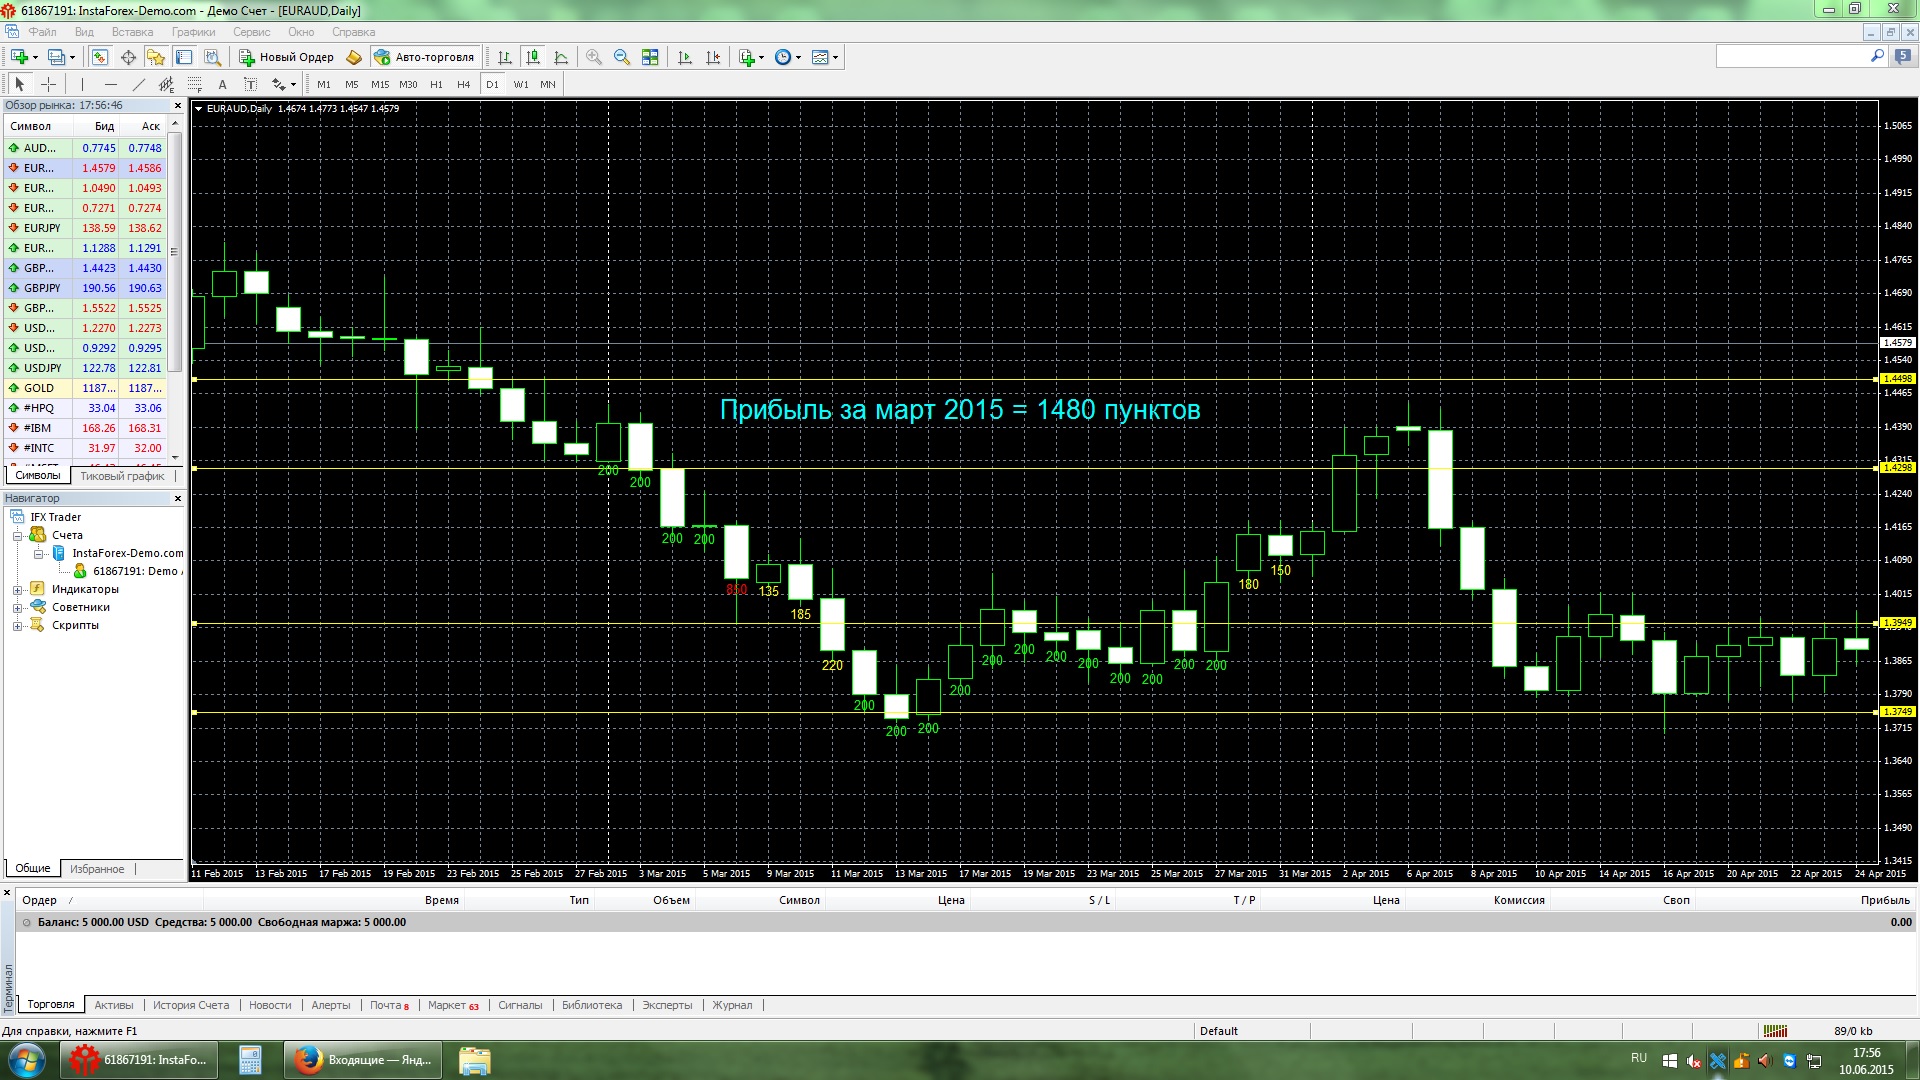Select the Fibonacci retracement tool
Screen dimensions: 1920x1080
pos(195,85)
